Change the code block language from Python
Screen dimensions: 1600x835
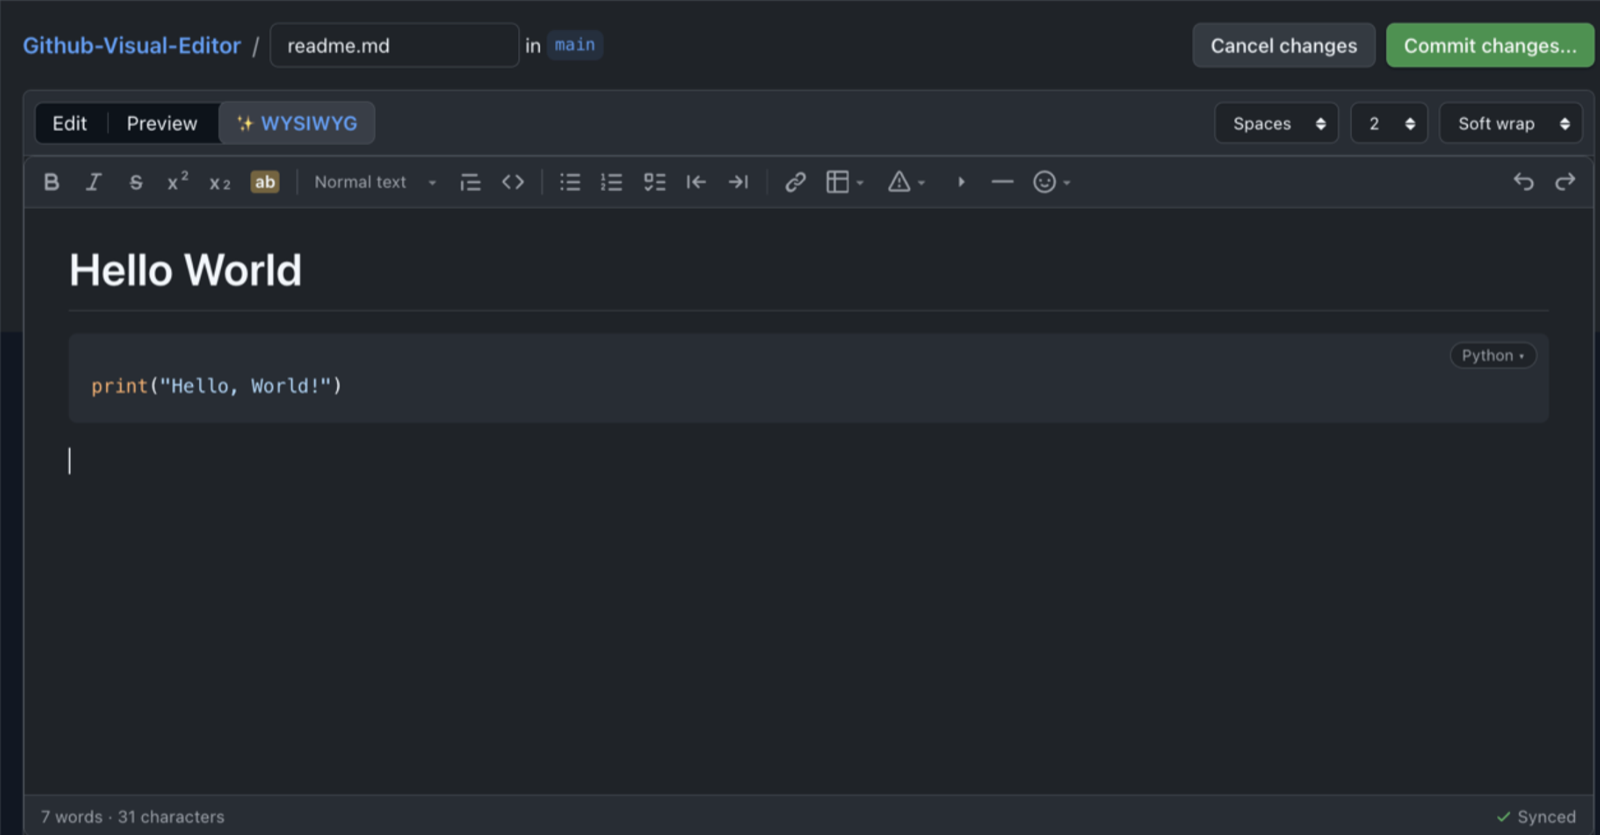(x=1493, y=356)
